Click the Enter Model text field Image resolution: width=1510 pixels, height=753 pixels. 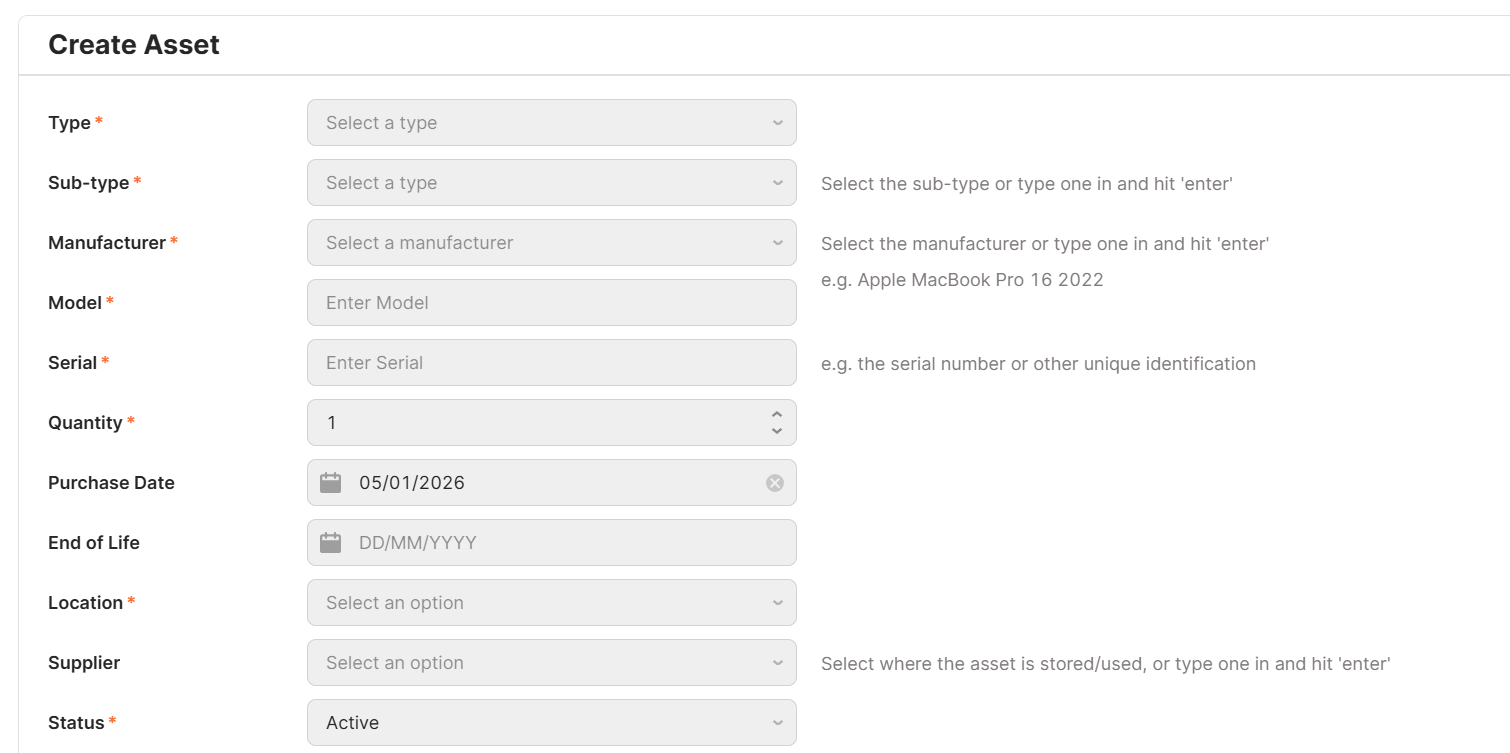(551, 303)
